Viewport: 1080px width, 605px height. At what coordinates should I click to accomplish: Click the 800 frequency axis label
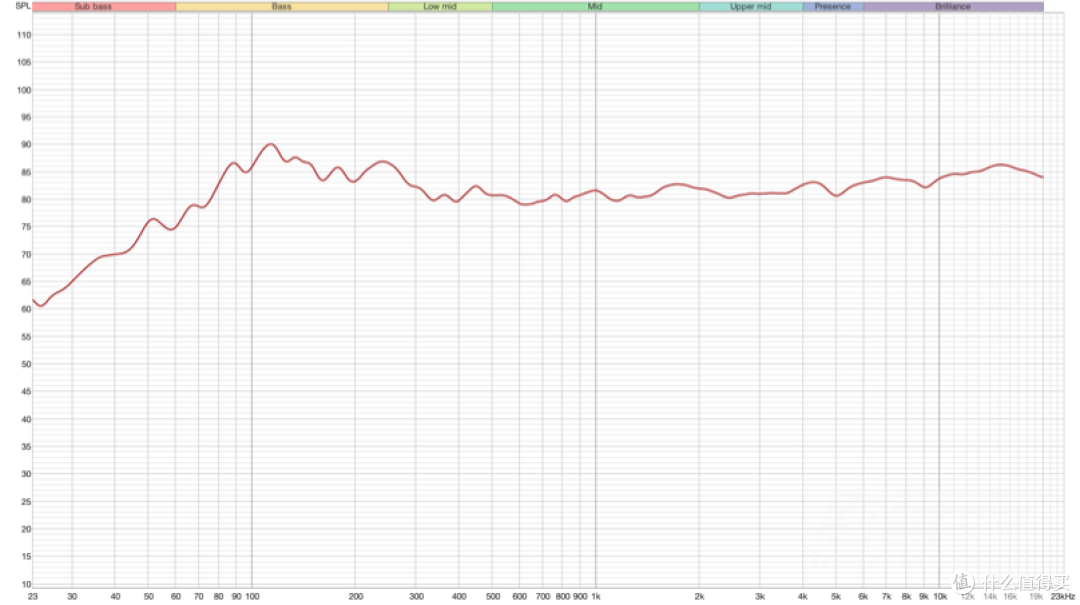[563, 596]
